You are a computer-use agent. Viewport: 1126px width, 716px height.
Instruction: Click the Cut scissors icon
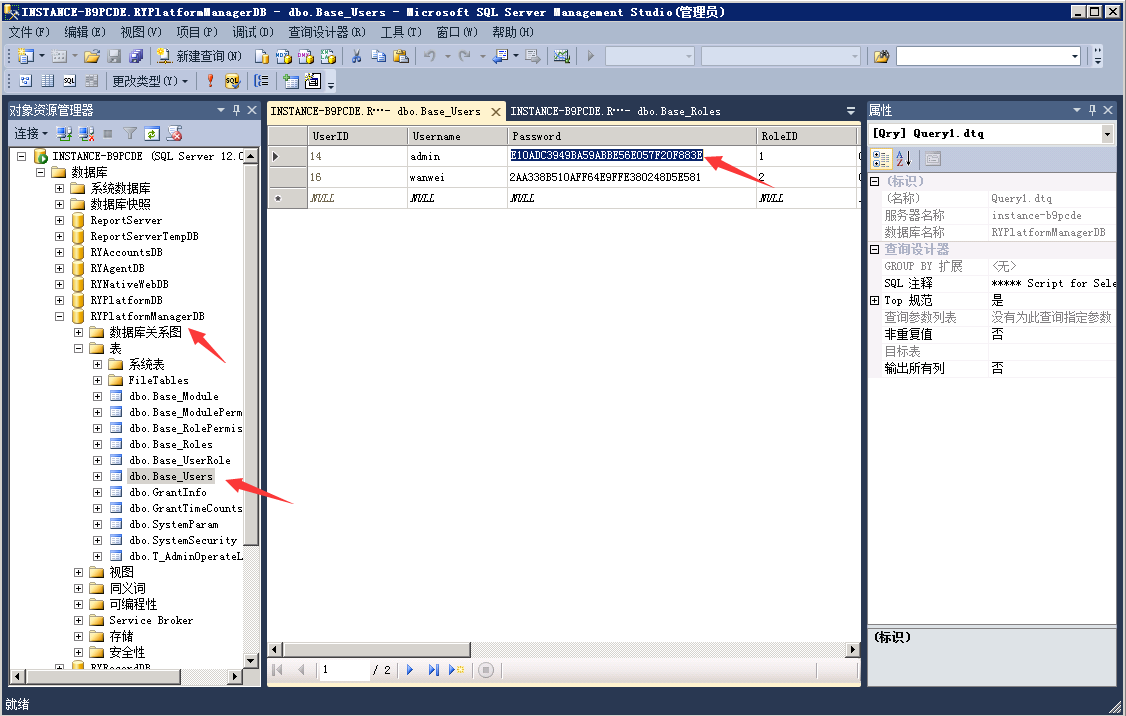[356, 56]
